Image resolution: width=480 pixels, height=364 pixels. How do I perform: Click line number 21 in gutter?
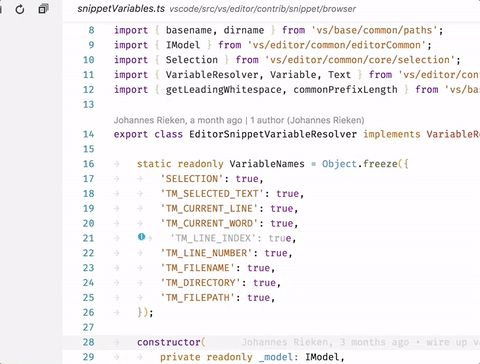[88, 238]
